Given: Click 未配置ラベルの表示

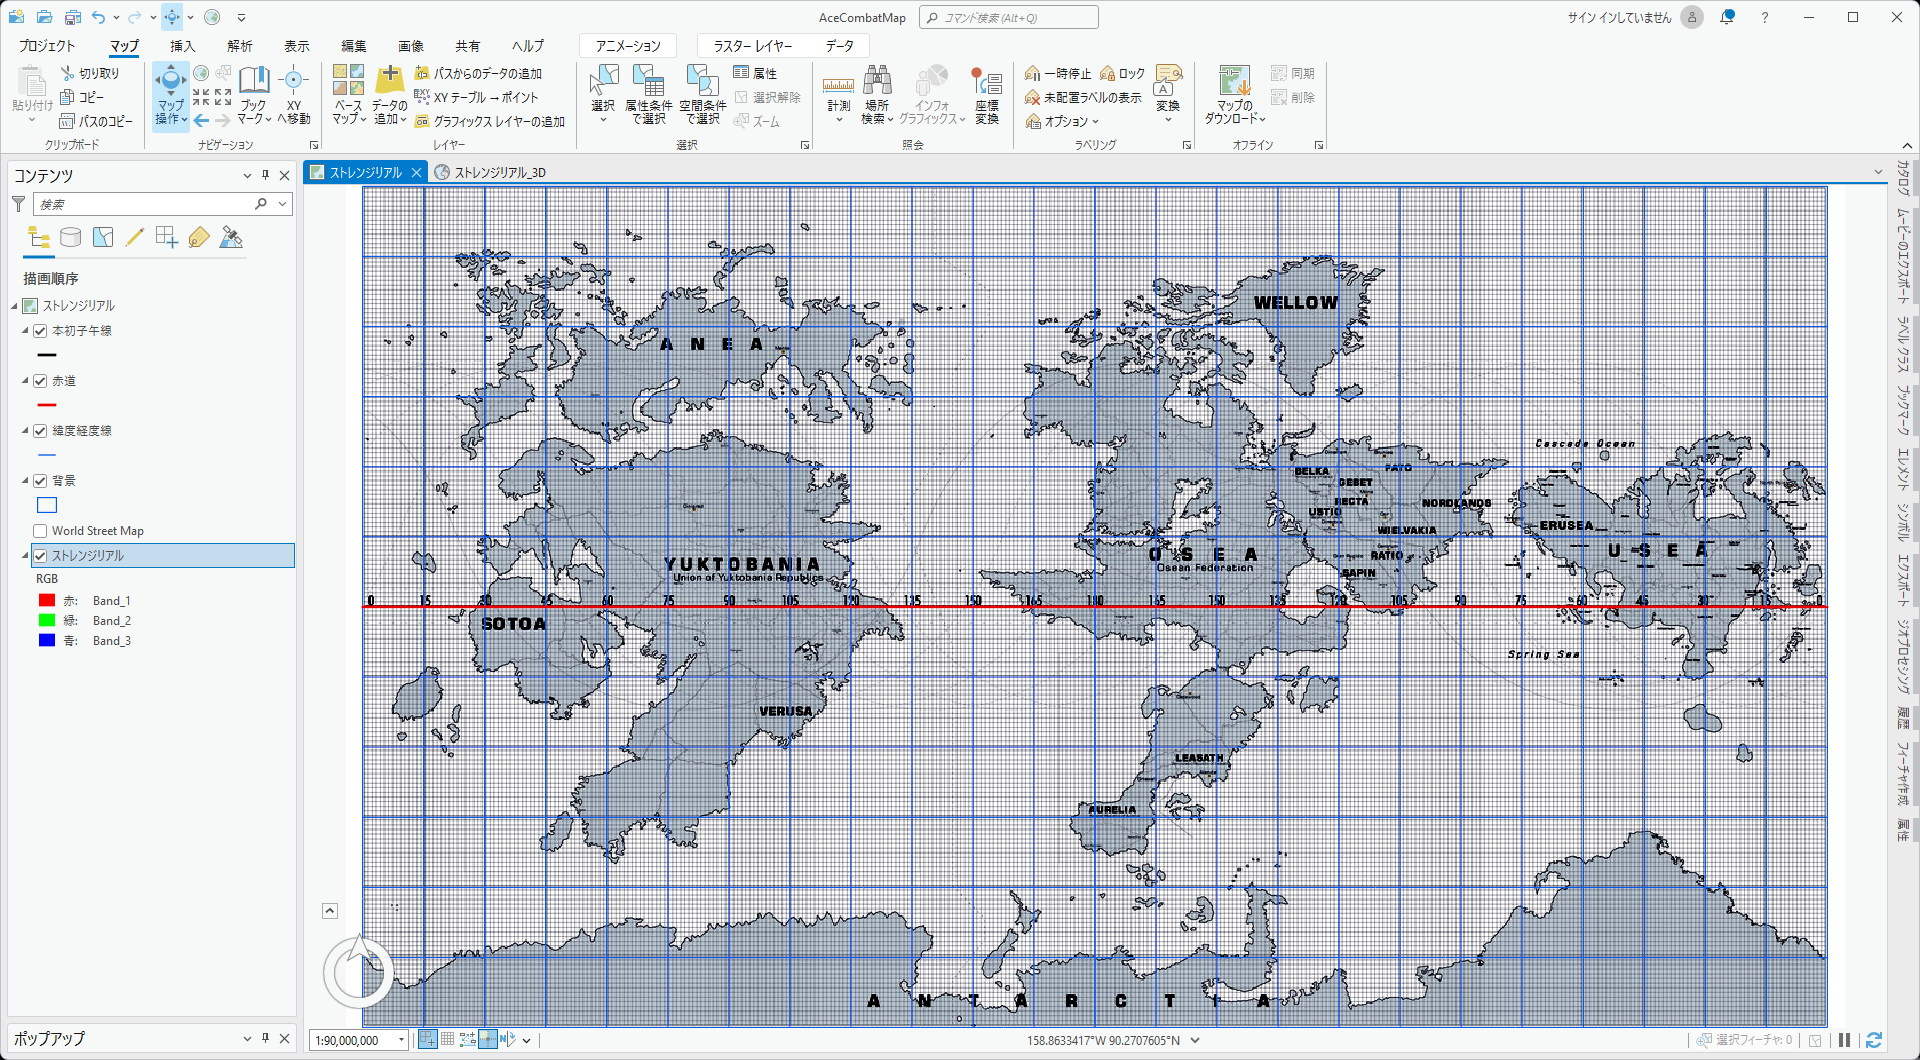Looking at the screenshot, I should click(x=1083, y=97).
